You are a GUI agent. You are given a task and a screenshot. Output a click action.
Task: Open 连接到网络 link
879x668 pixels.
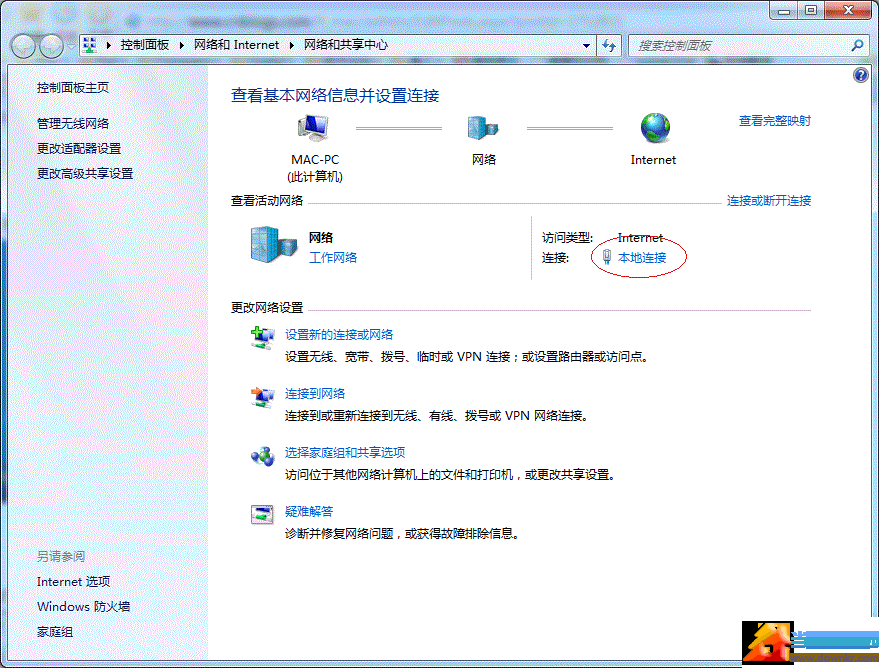(x=314, y=393)
